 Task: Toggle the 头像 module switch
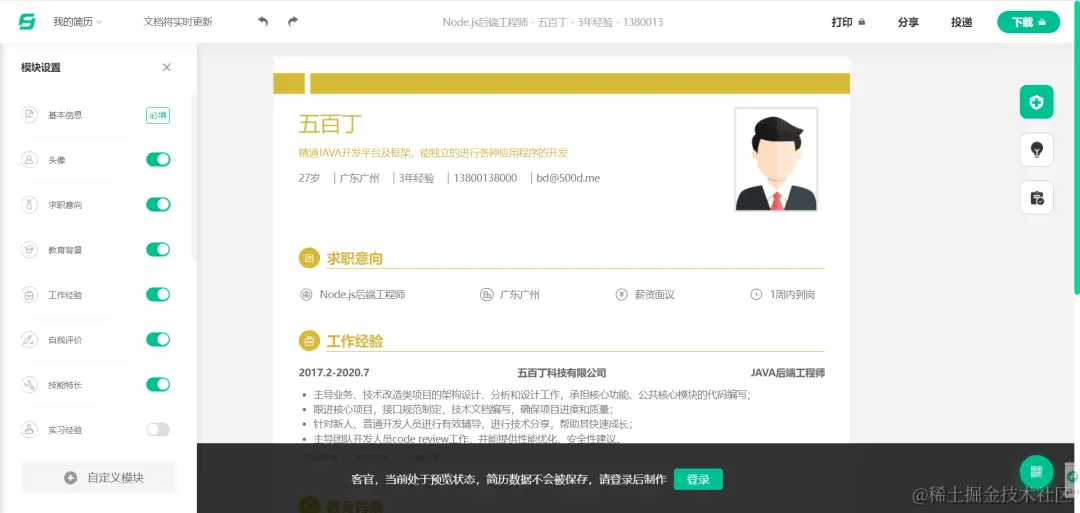158,160
